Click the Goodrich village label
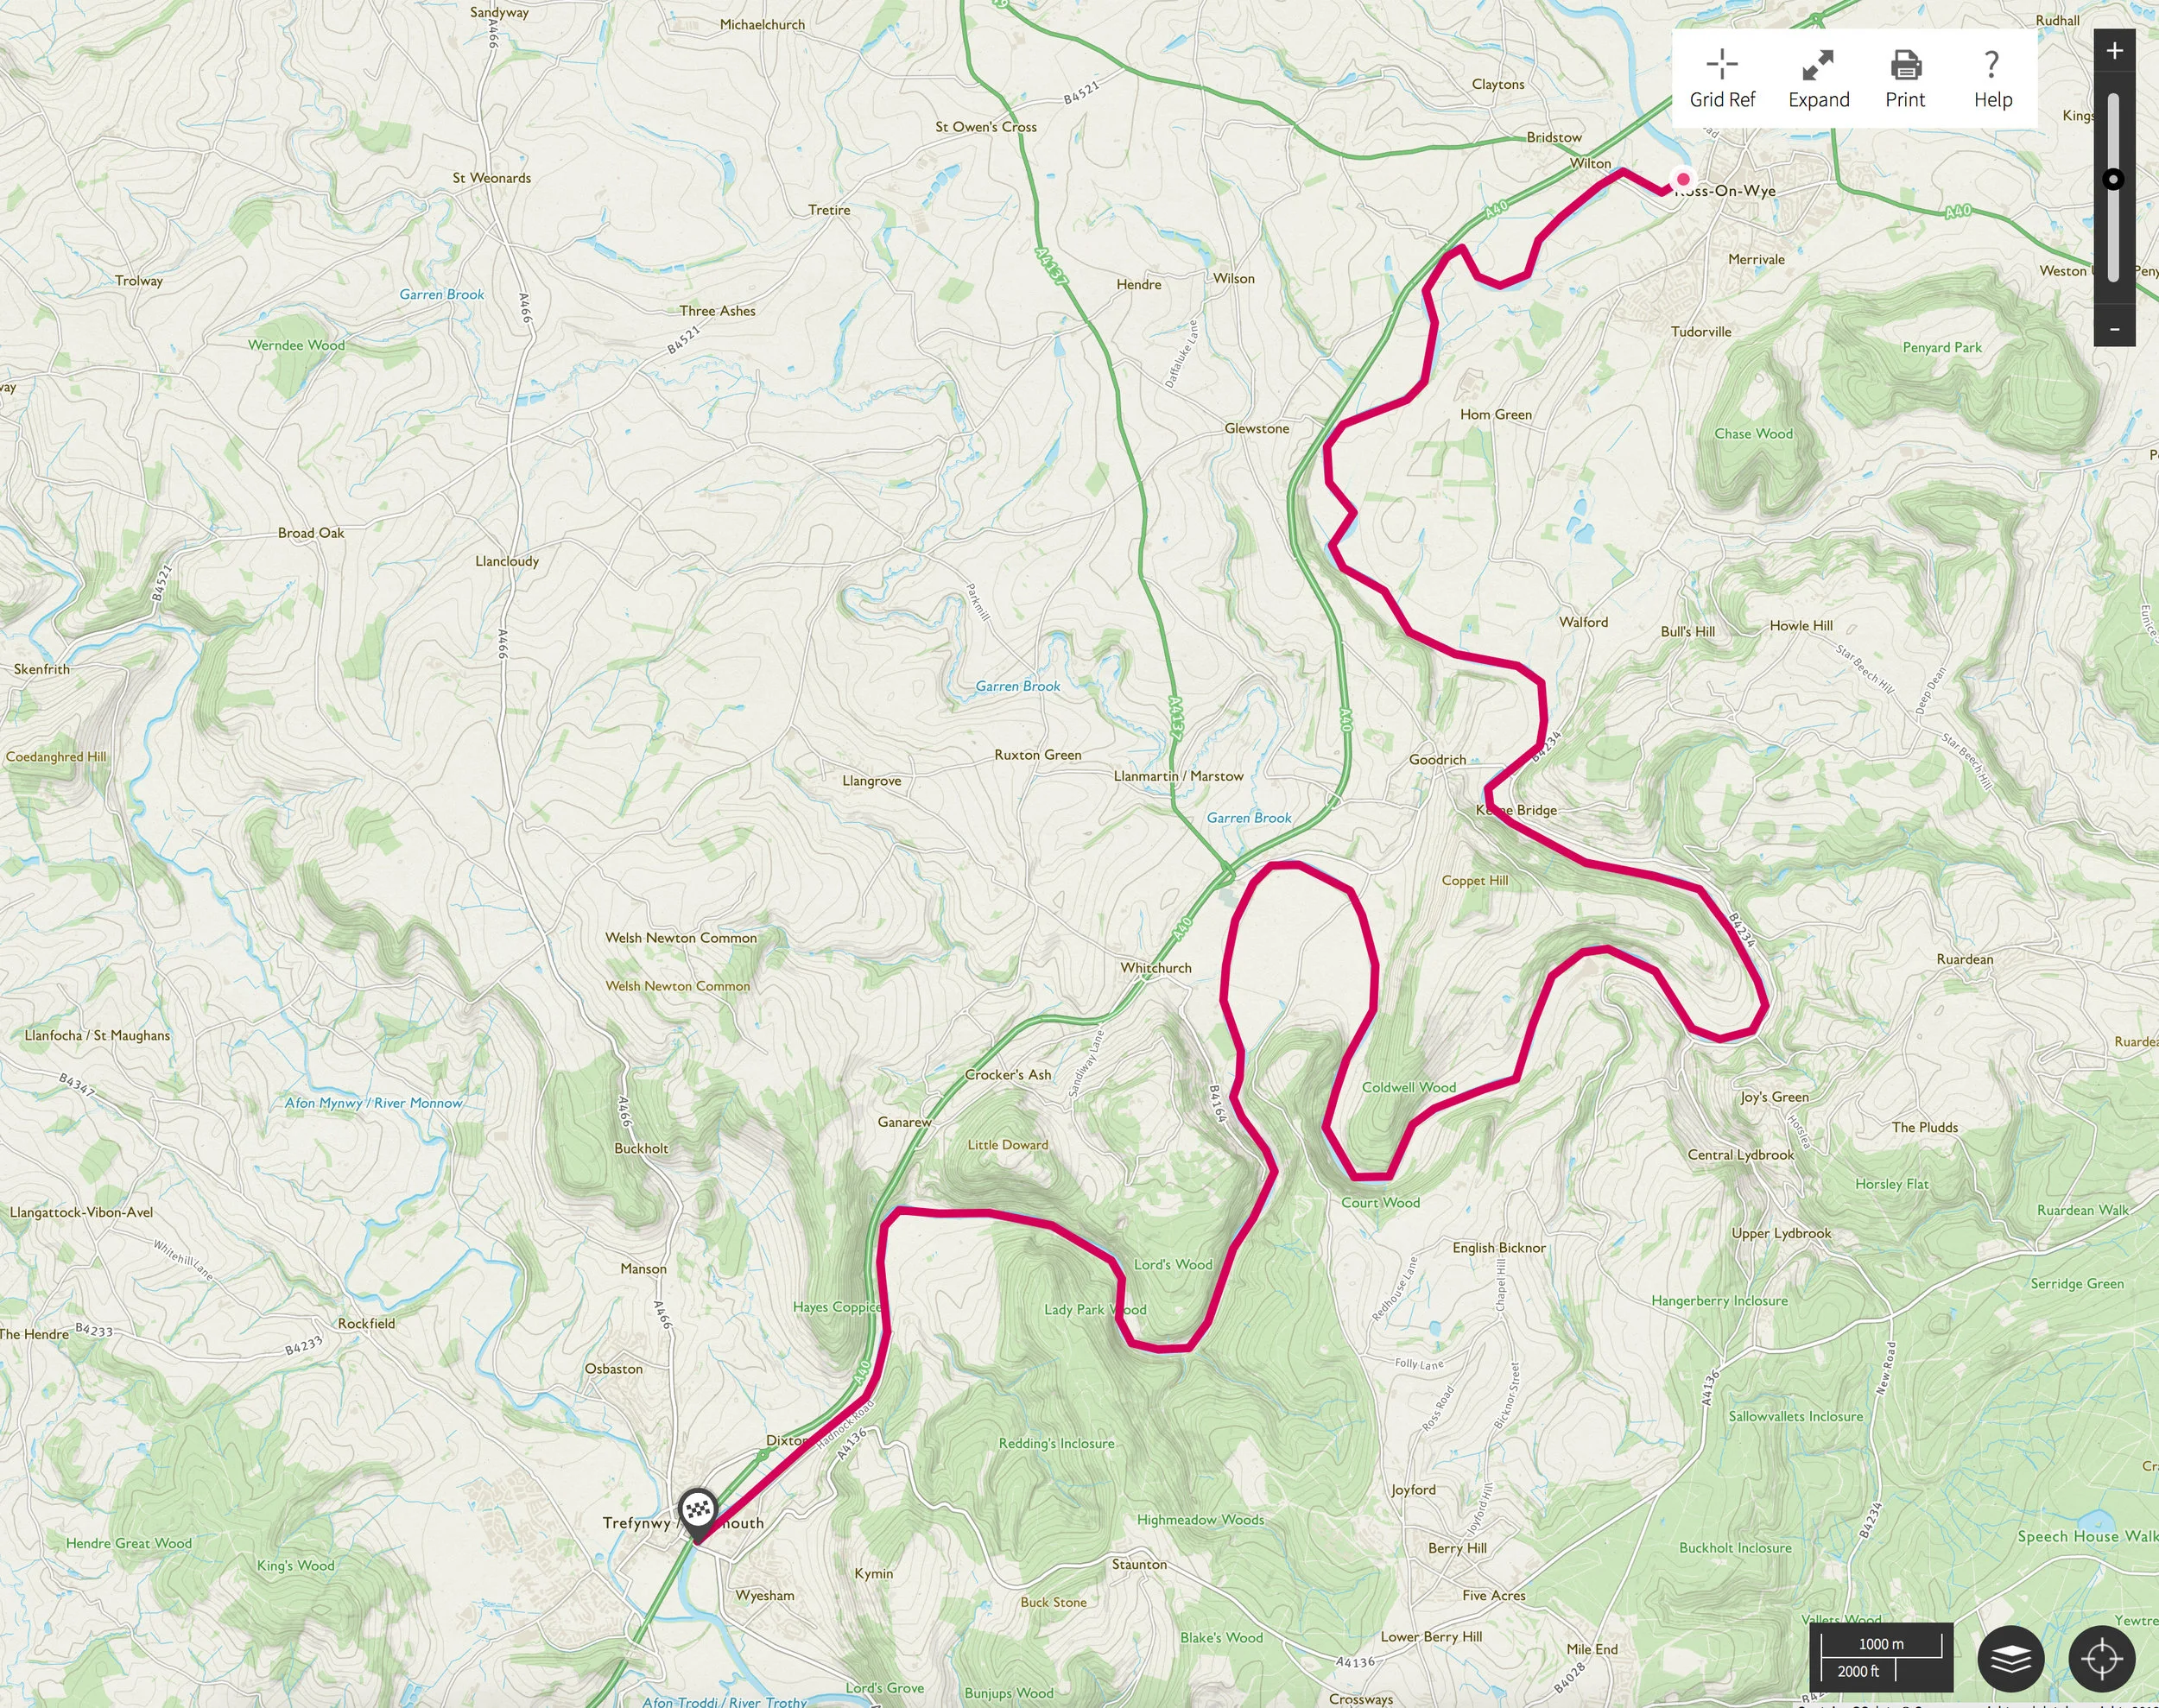The height and width of the screenshot is (1708, 2159). click(x=1437, y=759)
